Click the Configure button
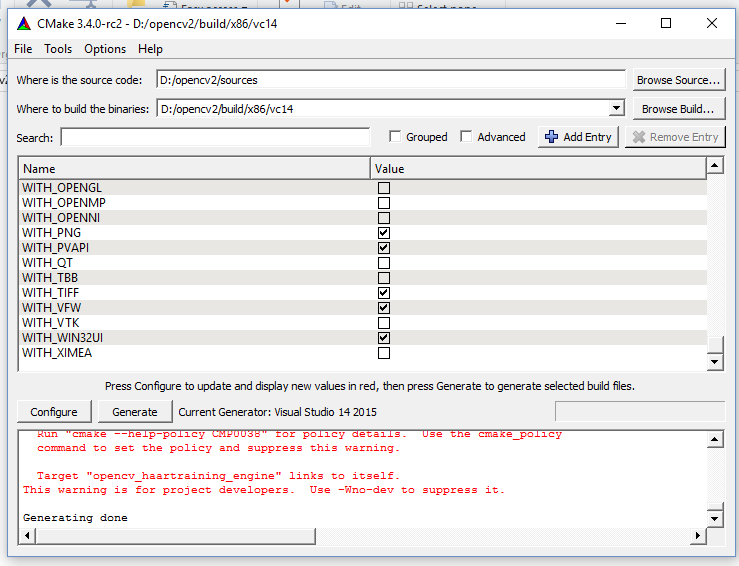Screen dimensions: 739x566 (54, 412)
